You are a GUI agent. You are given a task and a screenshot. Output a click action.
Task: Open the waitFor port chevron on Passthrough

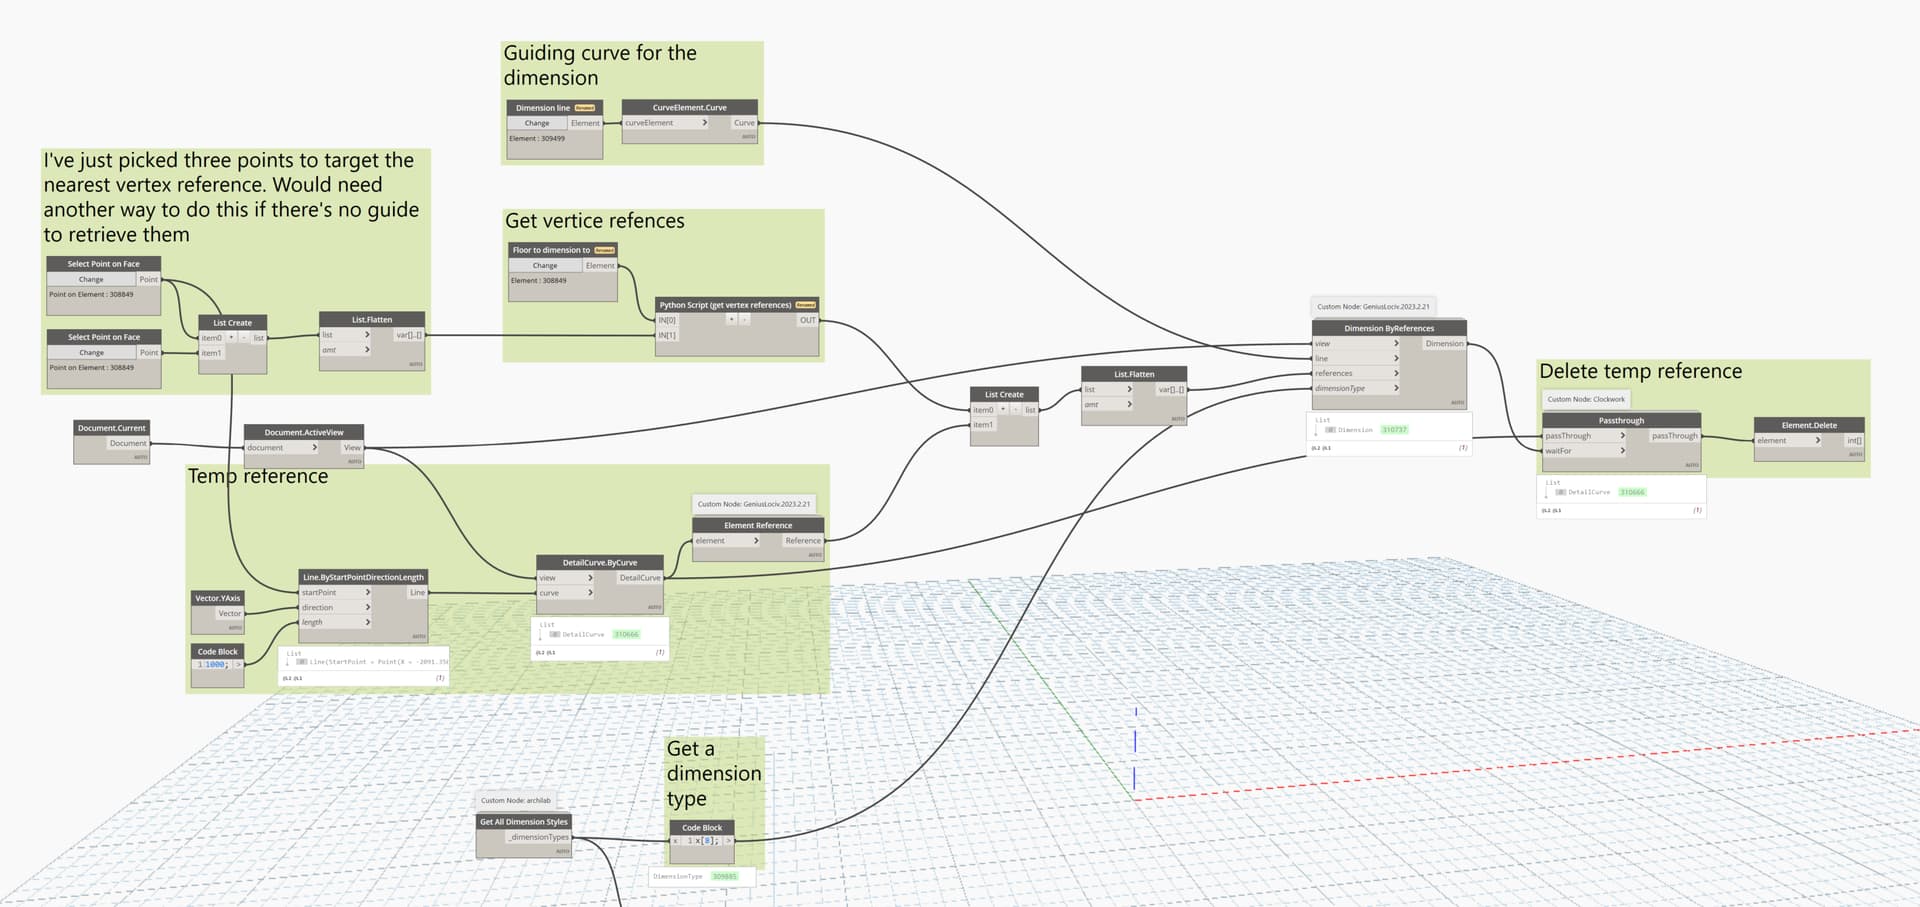1622,451
